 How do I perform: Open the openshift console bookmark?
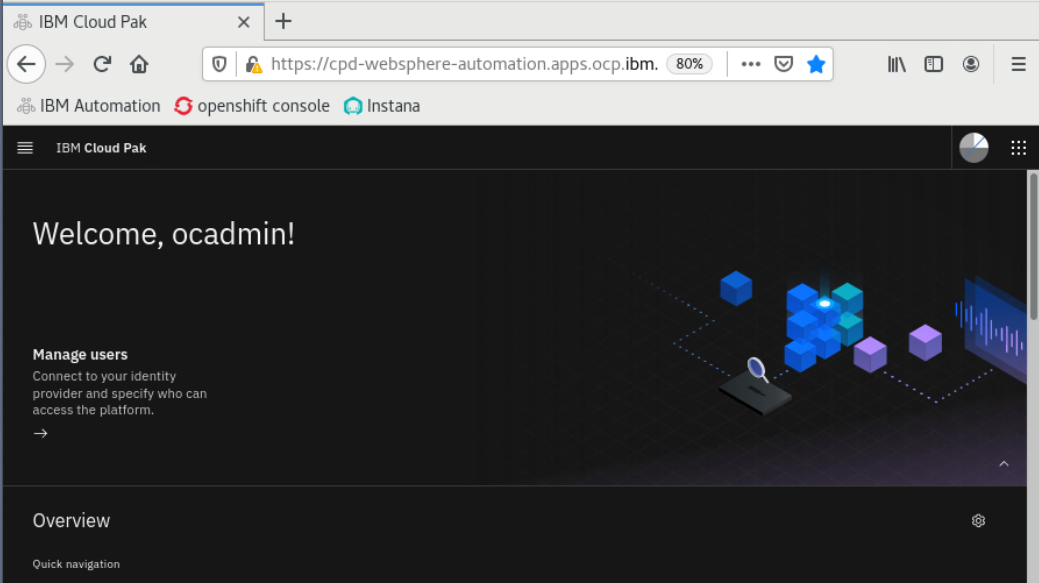[251, 105]
